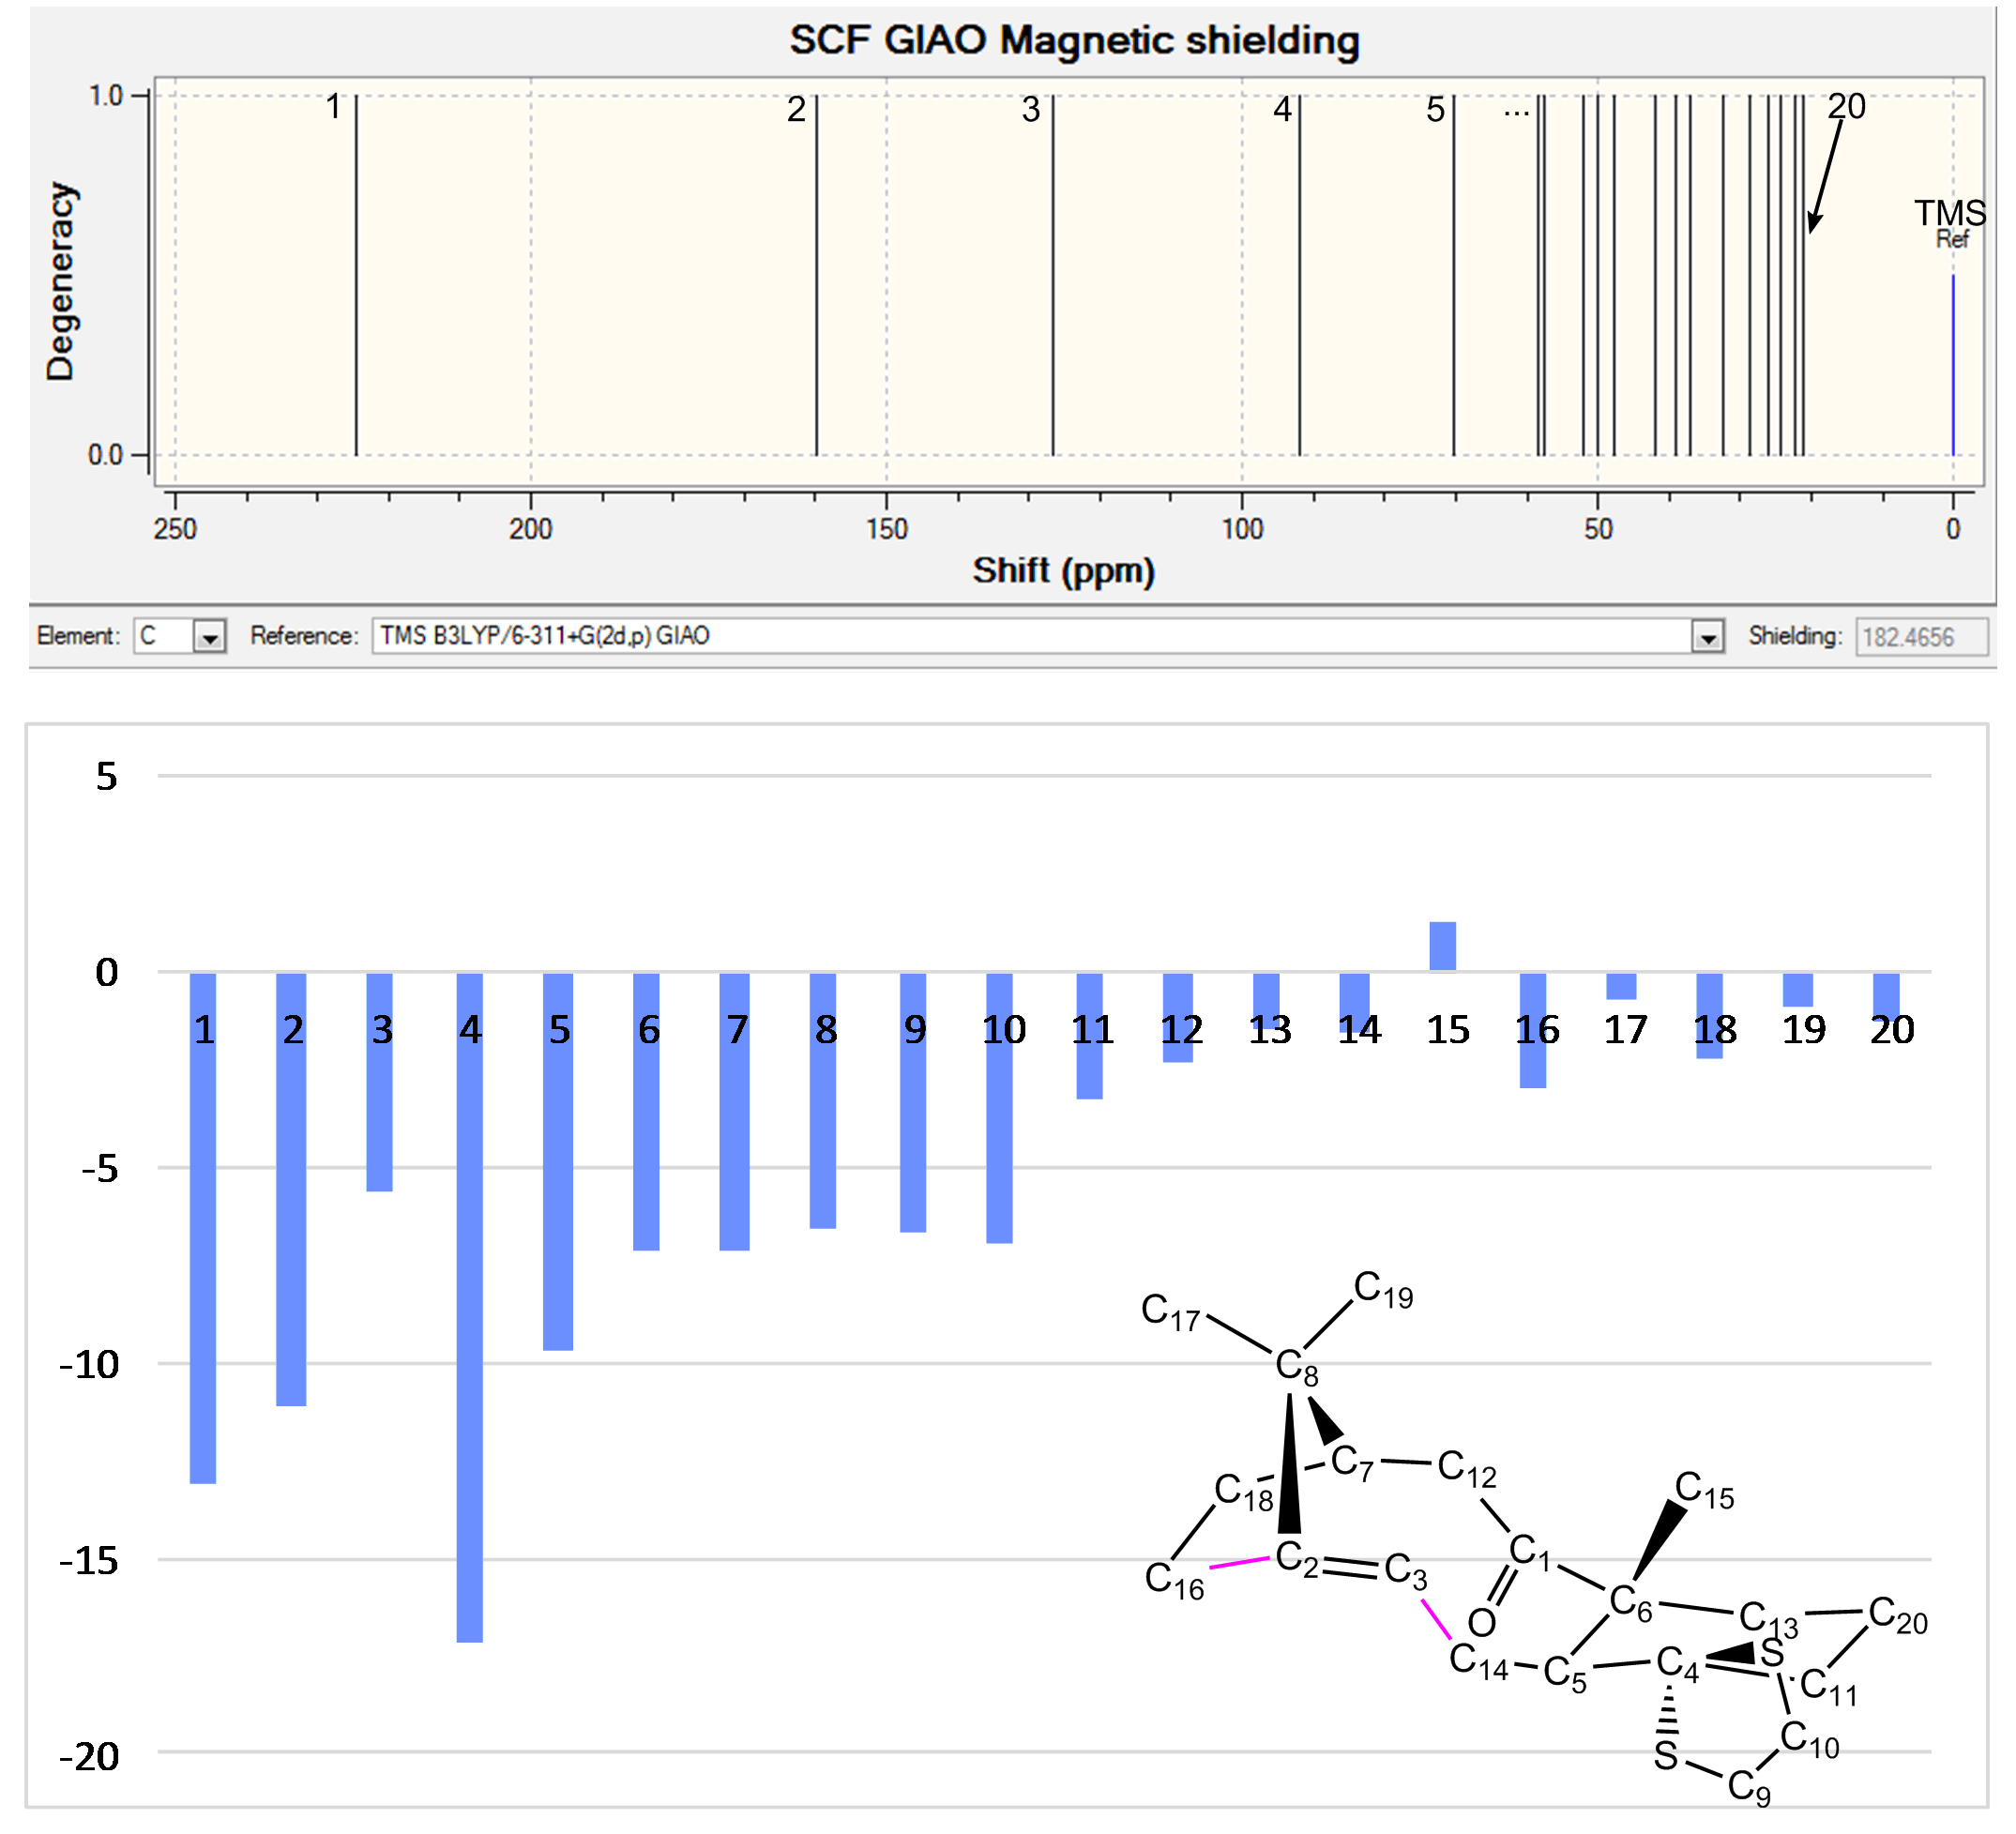The image size is (2016, 1834).
Task: Click the SCF GIAO Magnetic shielding title
Action: [x=1074, y=41]
